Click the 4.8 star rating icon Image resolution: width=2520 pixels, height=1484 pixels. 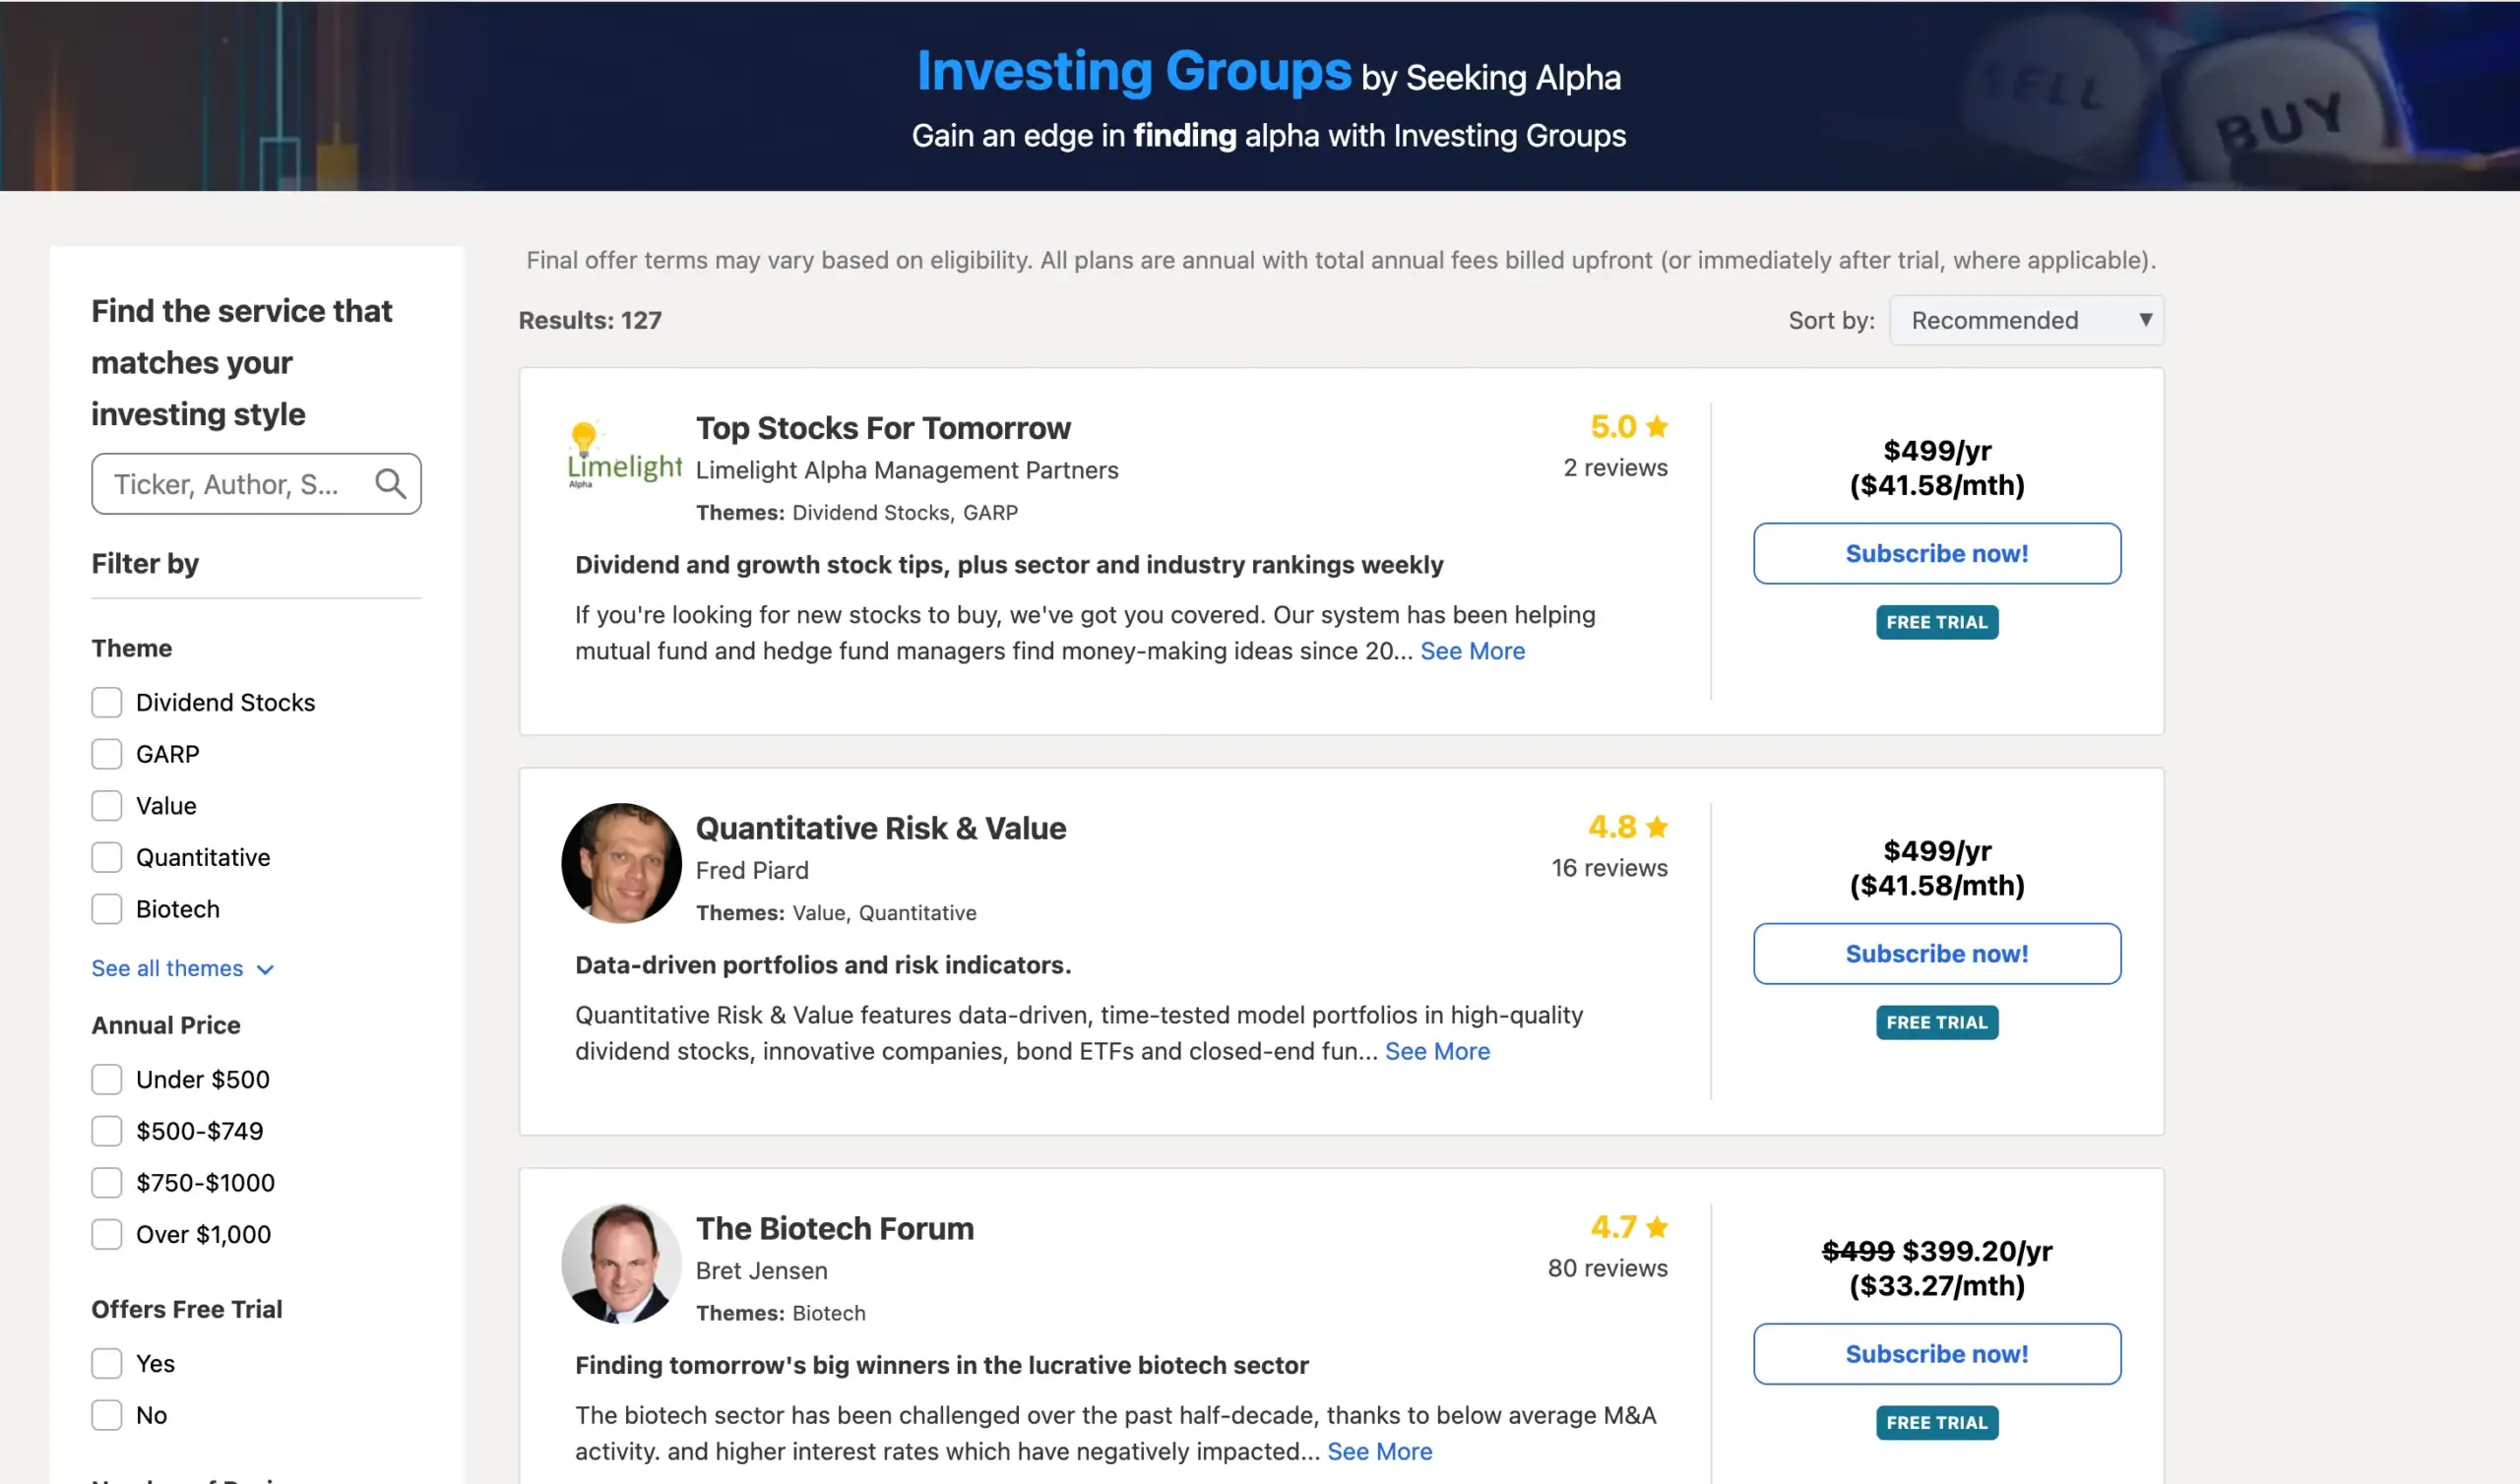[1657, 827]
